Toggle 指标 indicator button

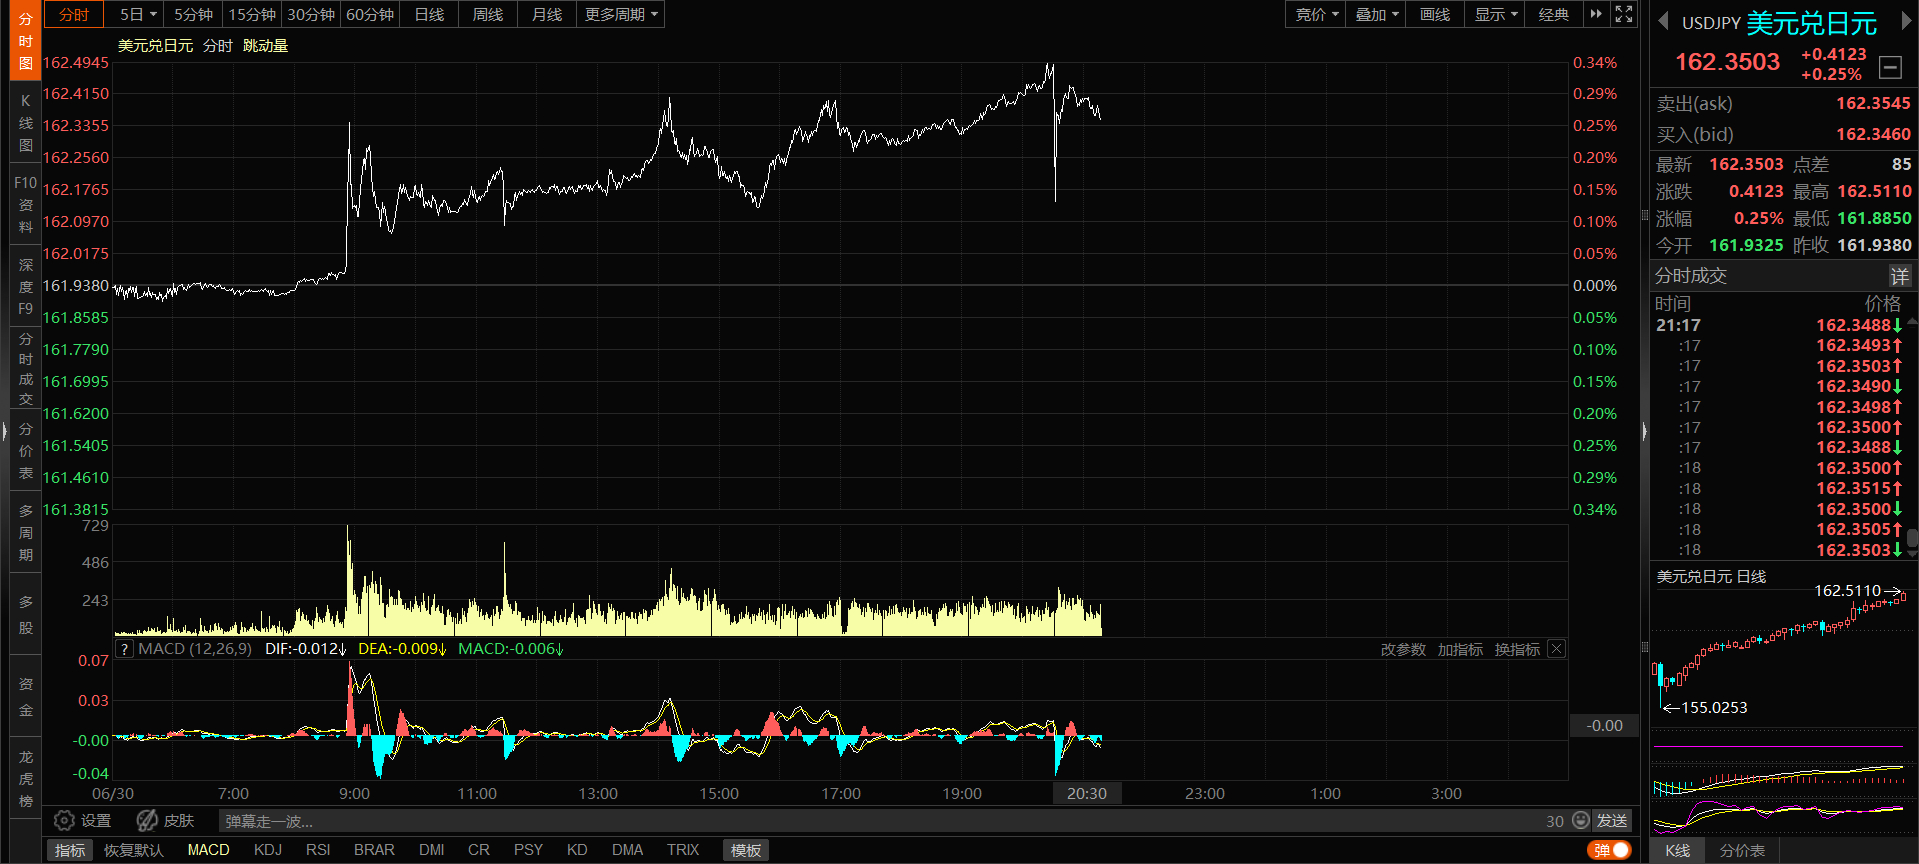point(70,850)
